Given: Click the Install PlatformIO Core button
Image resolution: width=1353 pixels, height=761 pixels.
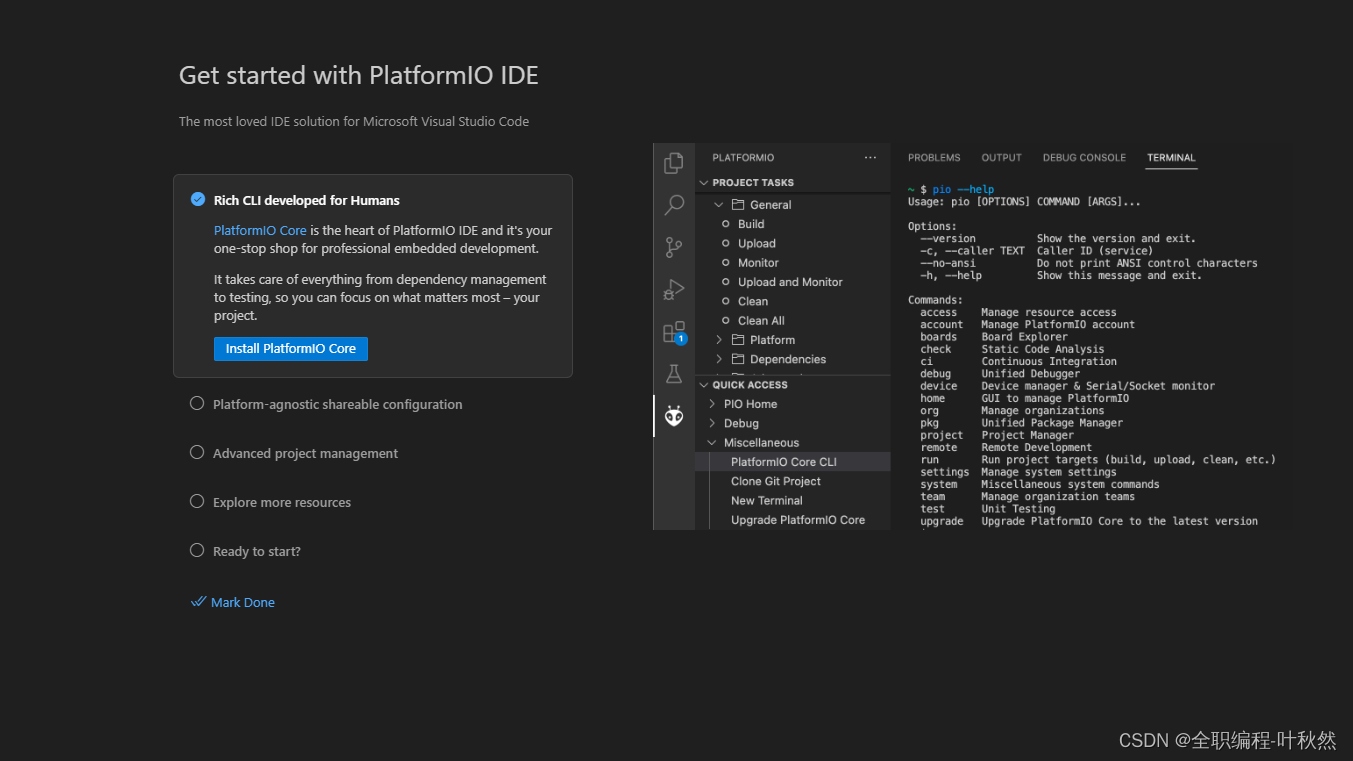Looking at the screenshot, I should click(290, 349).
